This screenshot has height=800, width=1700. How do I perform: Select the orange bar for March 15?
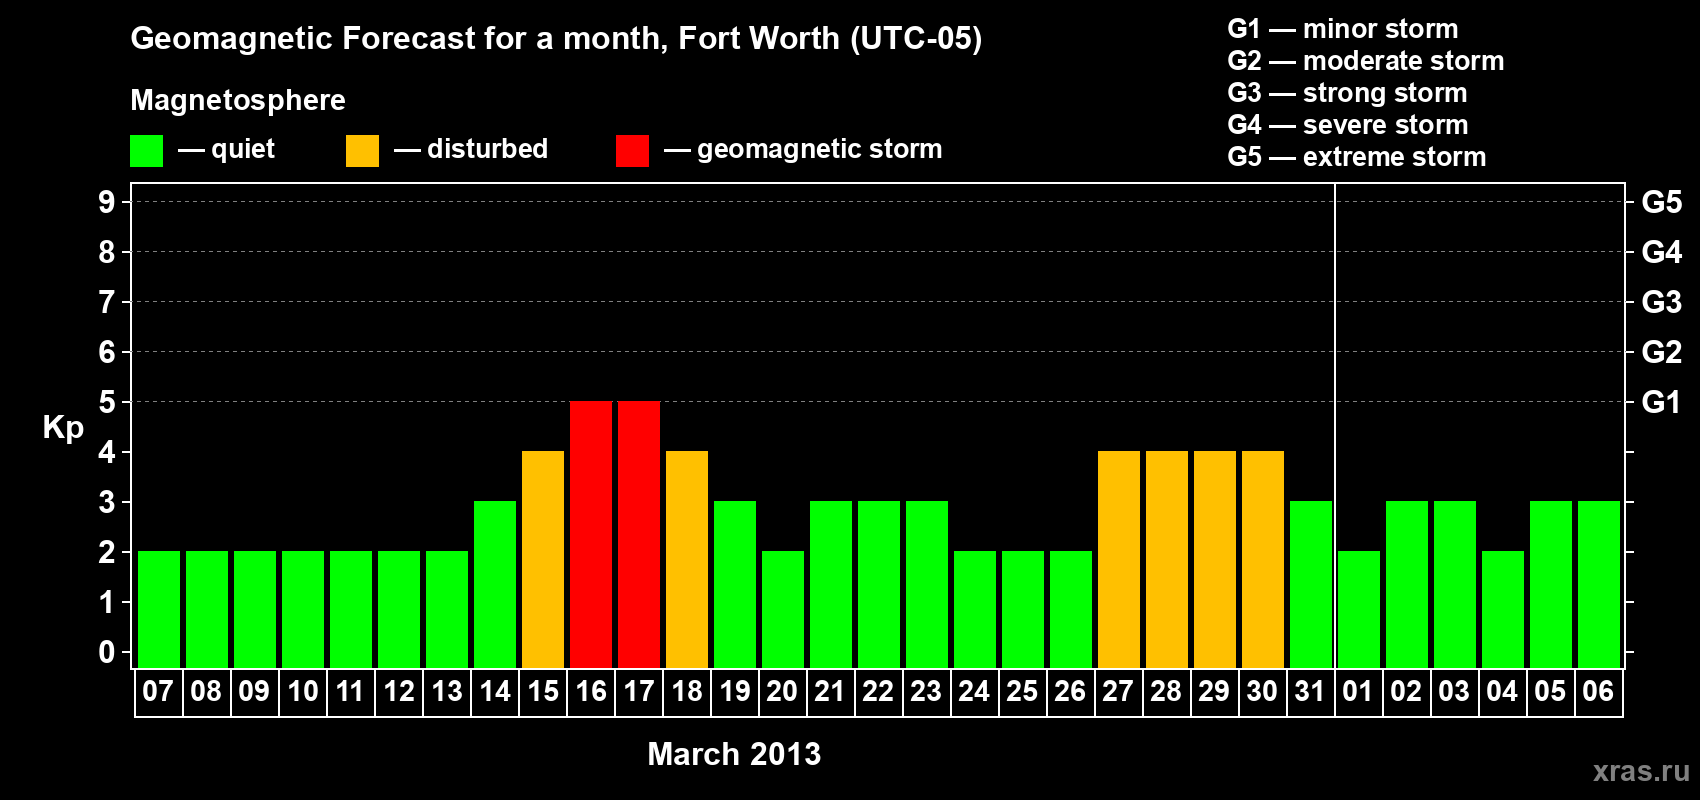point(543,559)
